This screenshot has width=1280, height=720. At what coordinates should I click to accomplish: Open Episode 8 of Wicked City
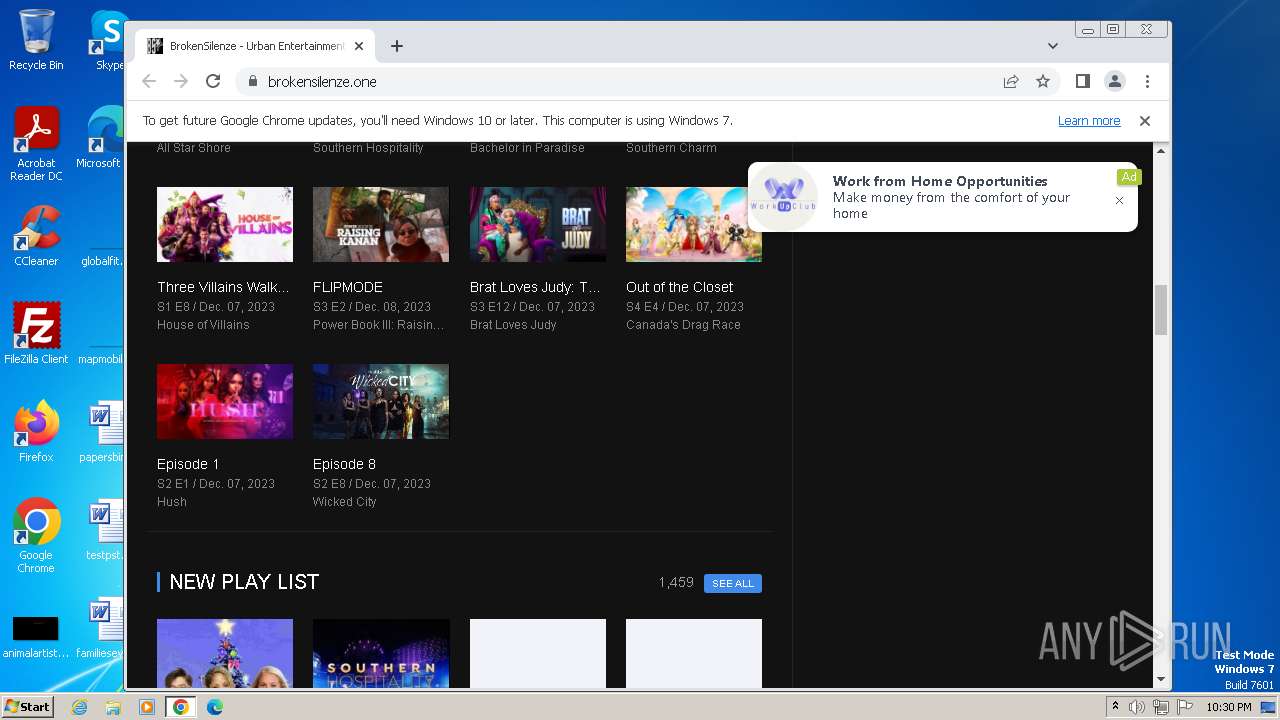pos(344,464)
